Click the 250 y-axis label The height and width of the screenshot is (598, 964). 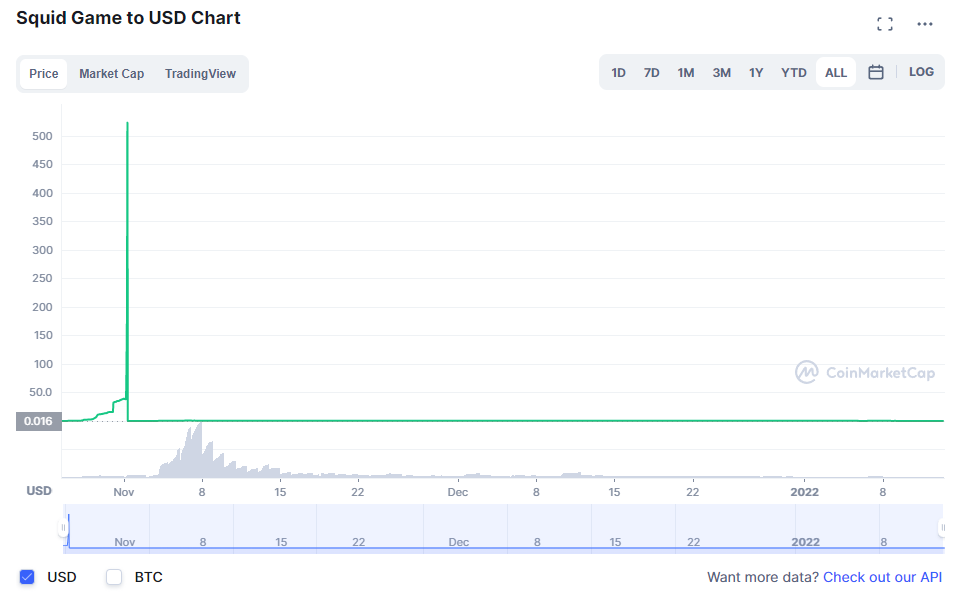42,278
